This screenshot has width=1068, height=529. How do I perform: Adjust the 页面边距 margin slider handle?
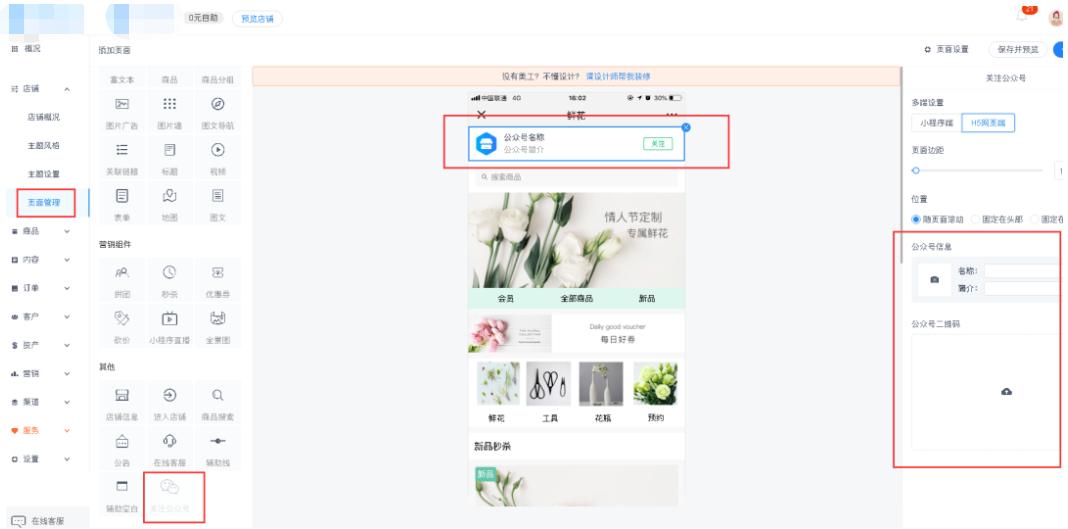pyautogui.click(x=916, y=170)
